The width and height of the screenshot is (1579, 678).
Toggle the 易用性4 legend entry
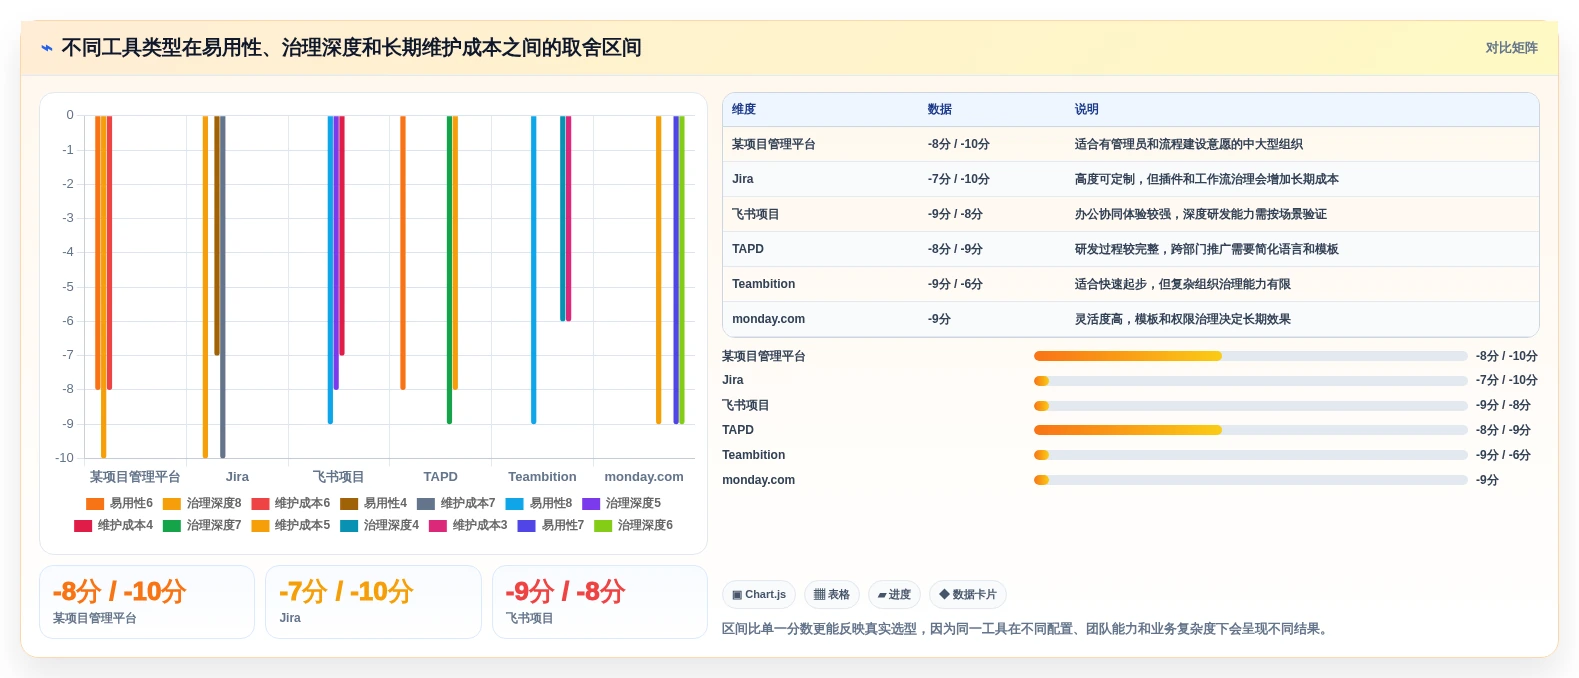click(374, 504)
